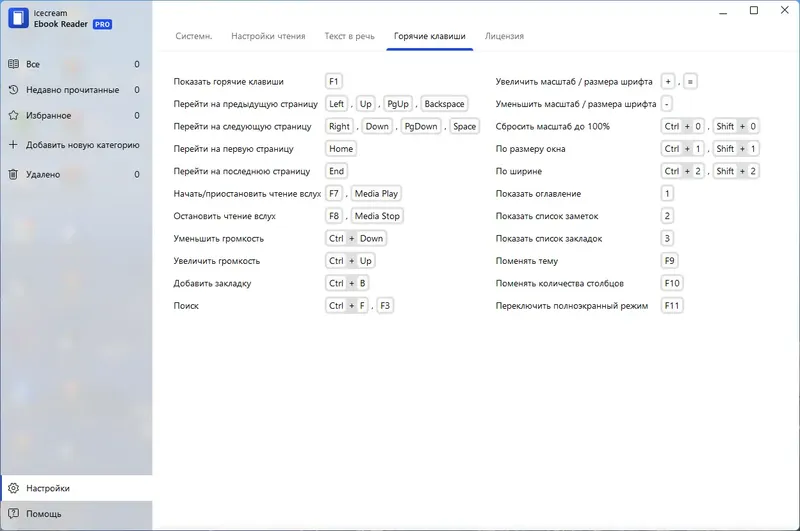
Task: Click the Перейти на первую страницу label
Action: (x=233, y=149)
